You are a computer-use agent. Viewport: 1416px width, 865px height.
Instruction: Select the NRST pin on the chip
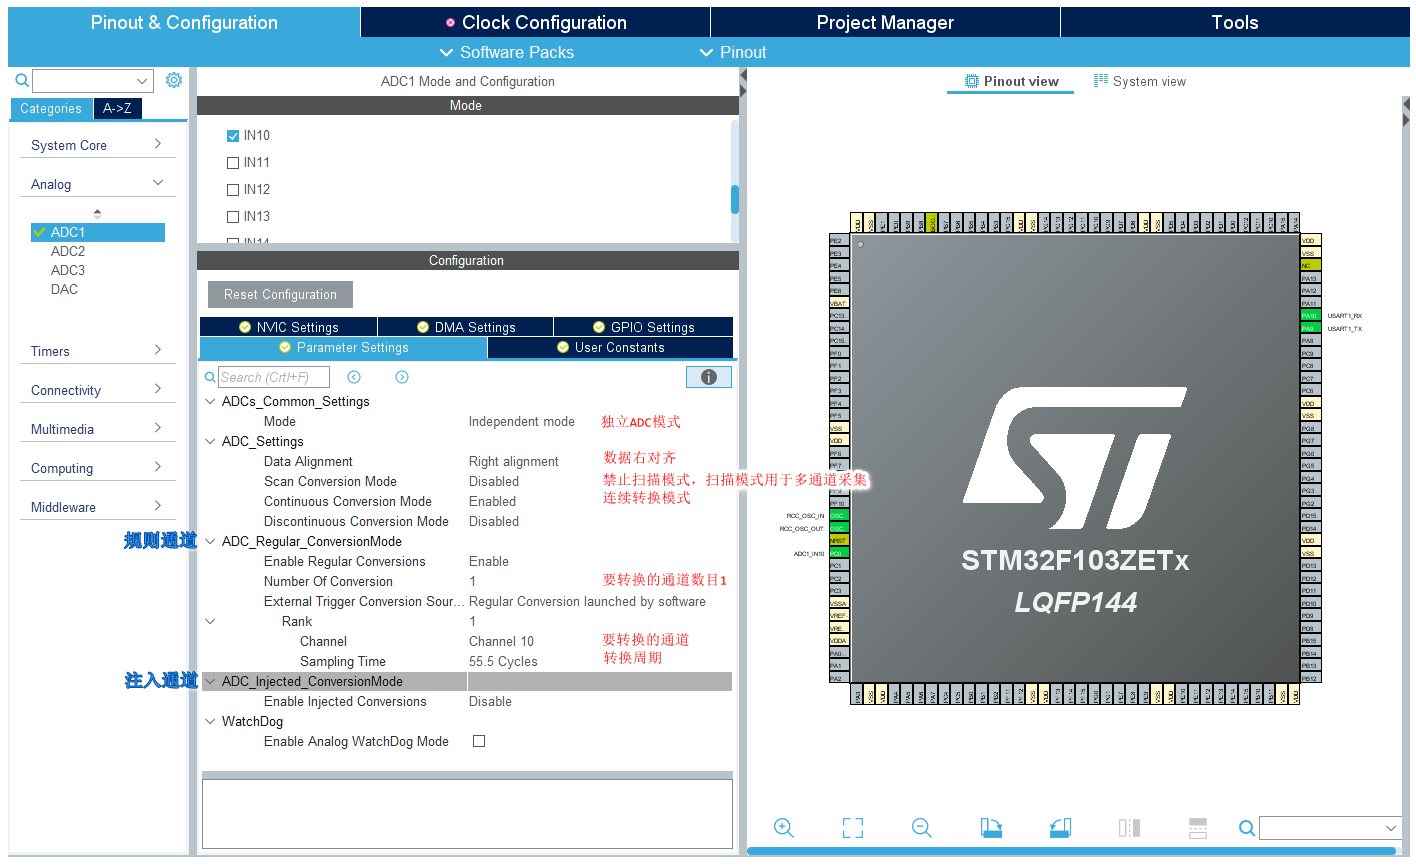tap(838, 540)
